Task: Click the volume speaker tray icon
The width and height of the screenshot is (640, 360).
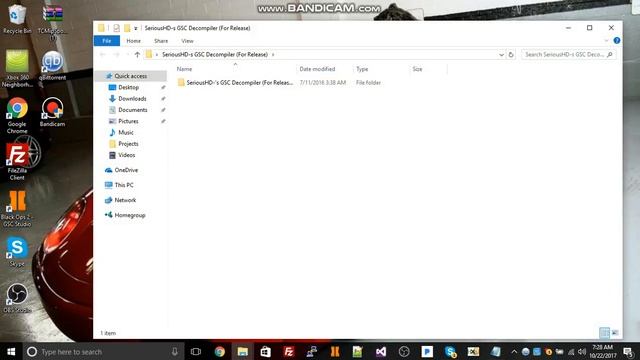Action: coord(582,351)
